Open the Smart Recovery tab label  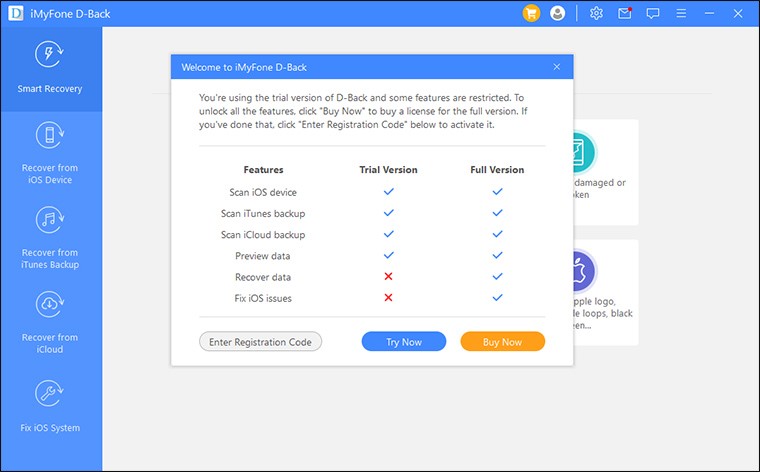50,89
